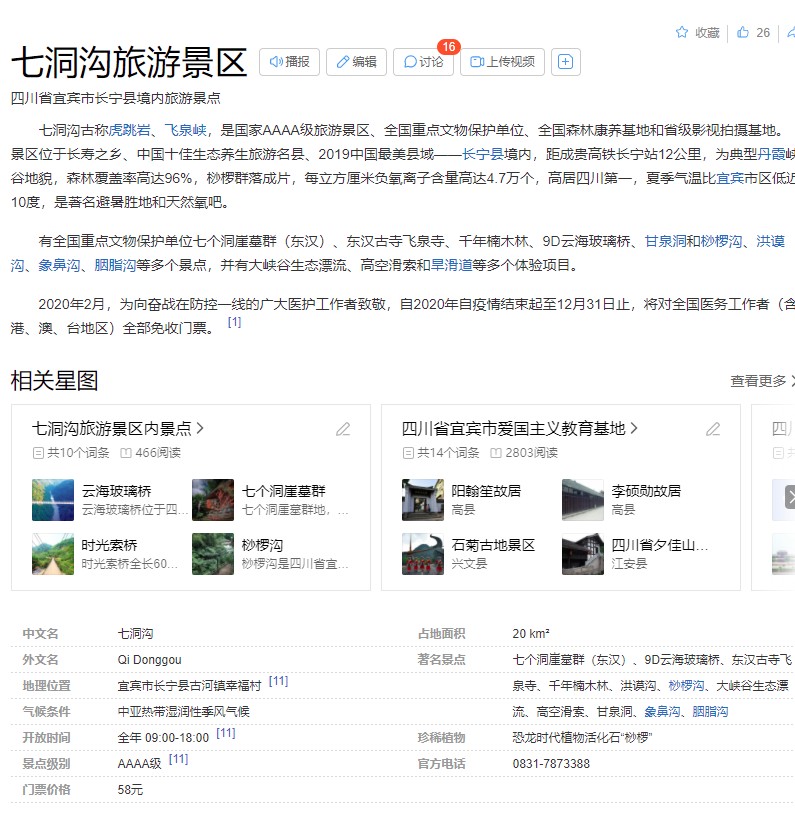Click reference [1] after the 免收门票 sentence
The image size is (795, 819).
pos(234,322)
